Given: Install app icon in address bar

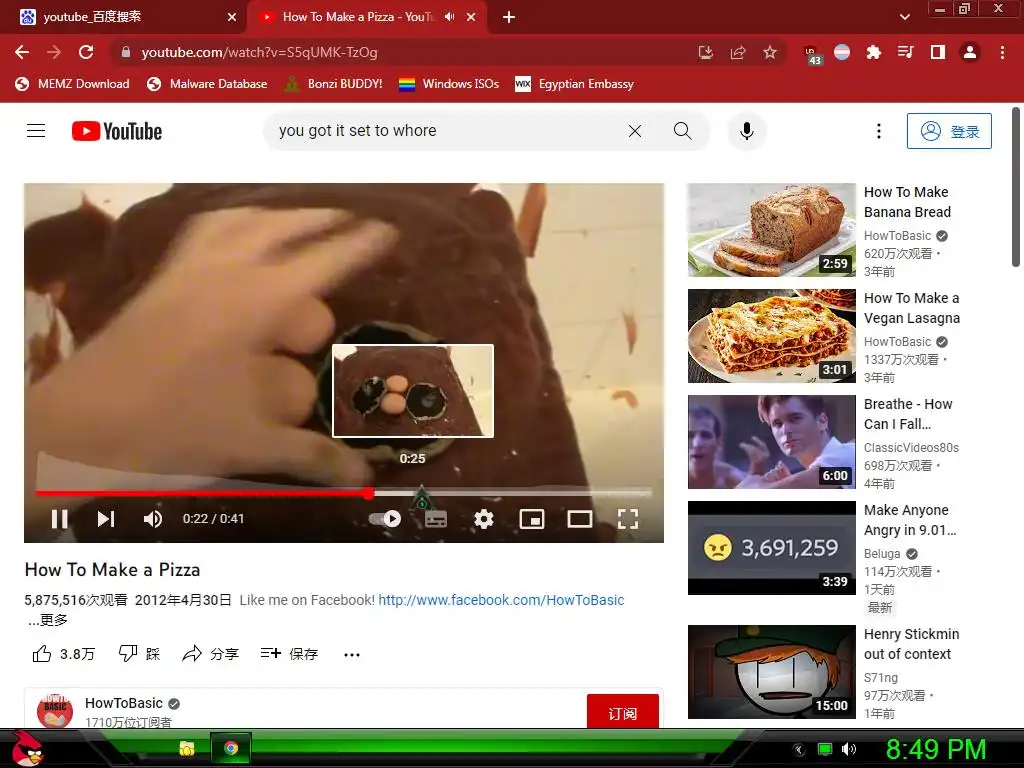Looking at the screenshot, I should click(705, 52).
